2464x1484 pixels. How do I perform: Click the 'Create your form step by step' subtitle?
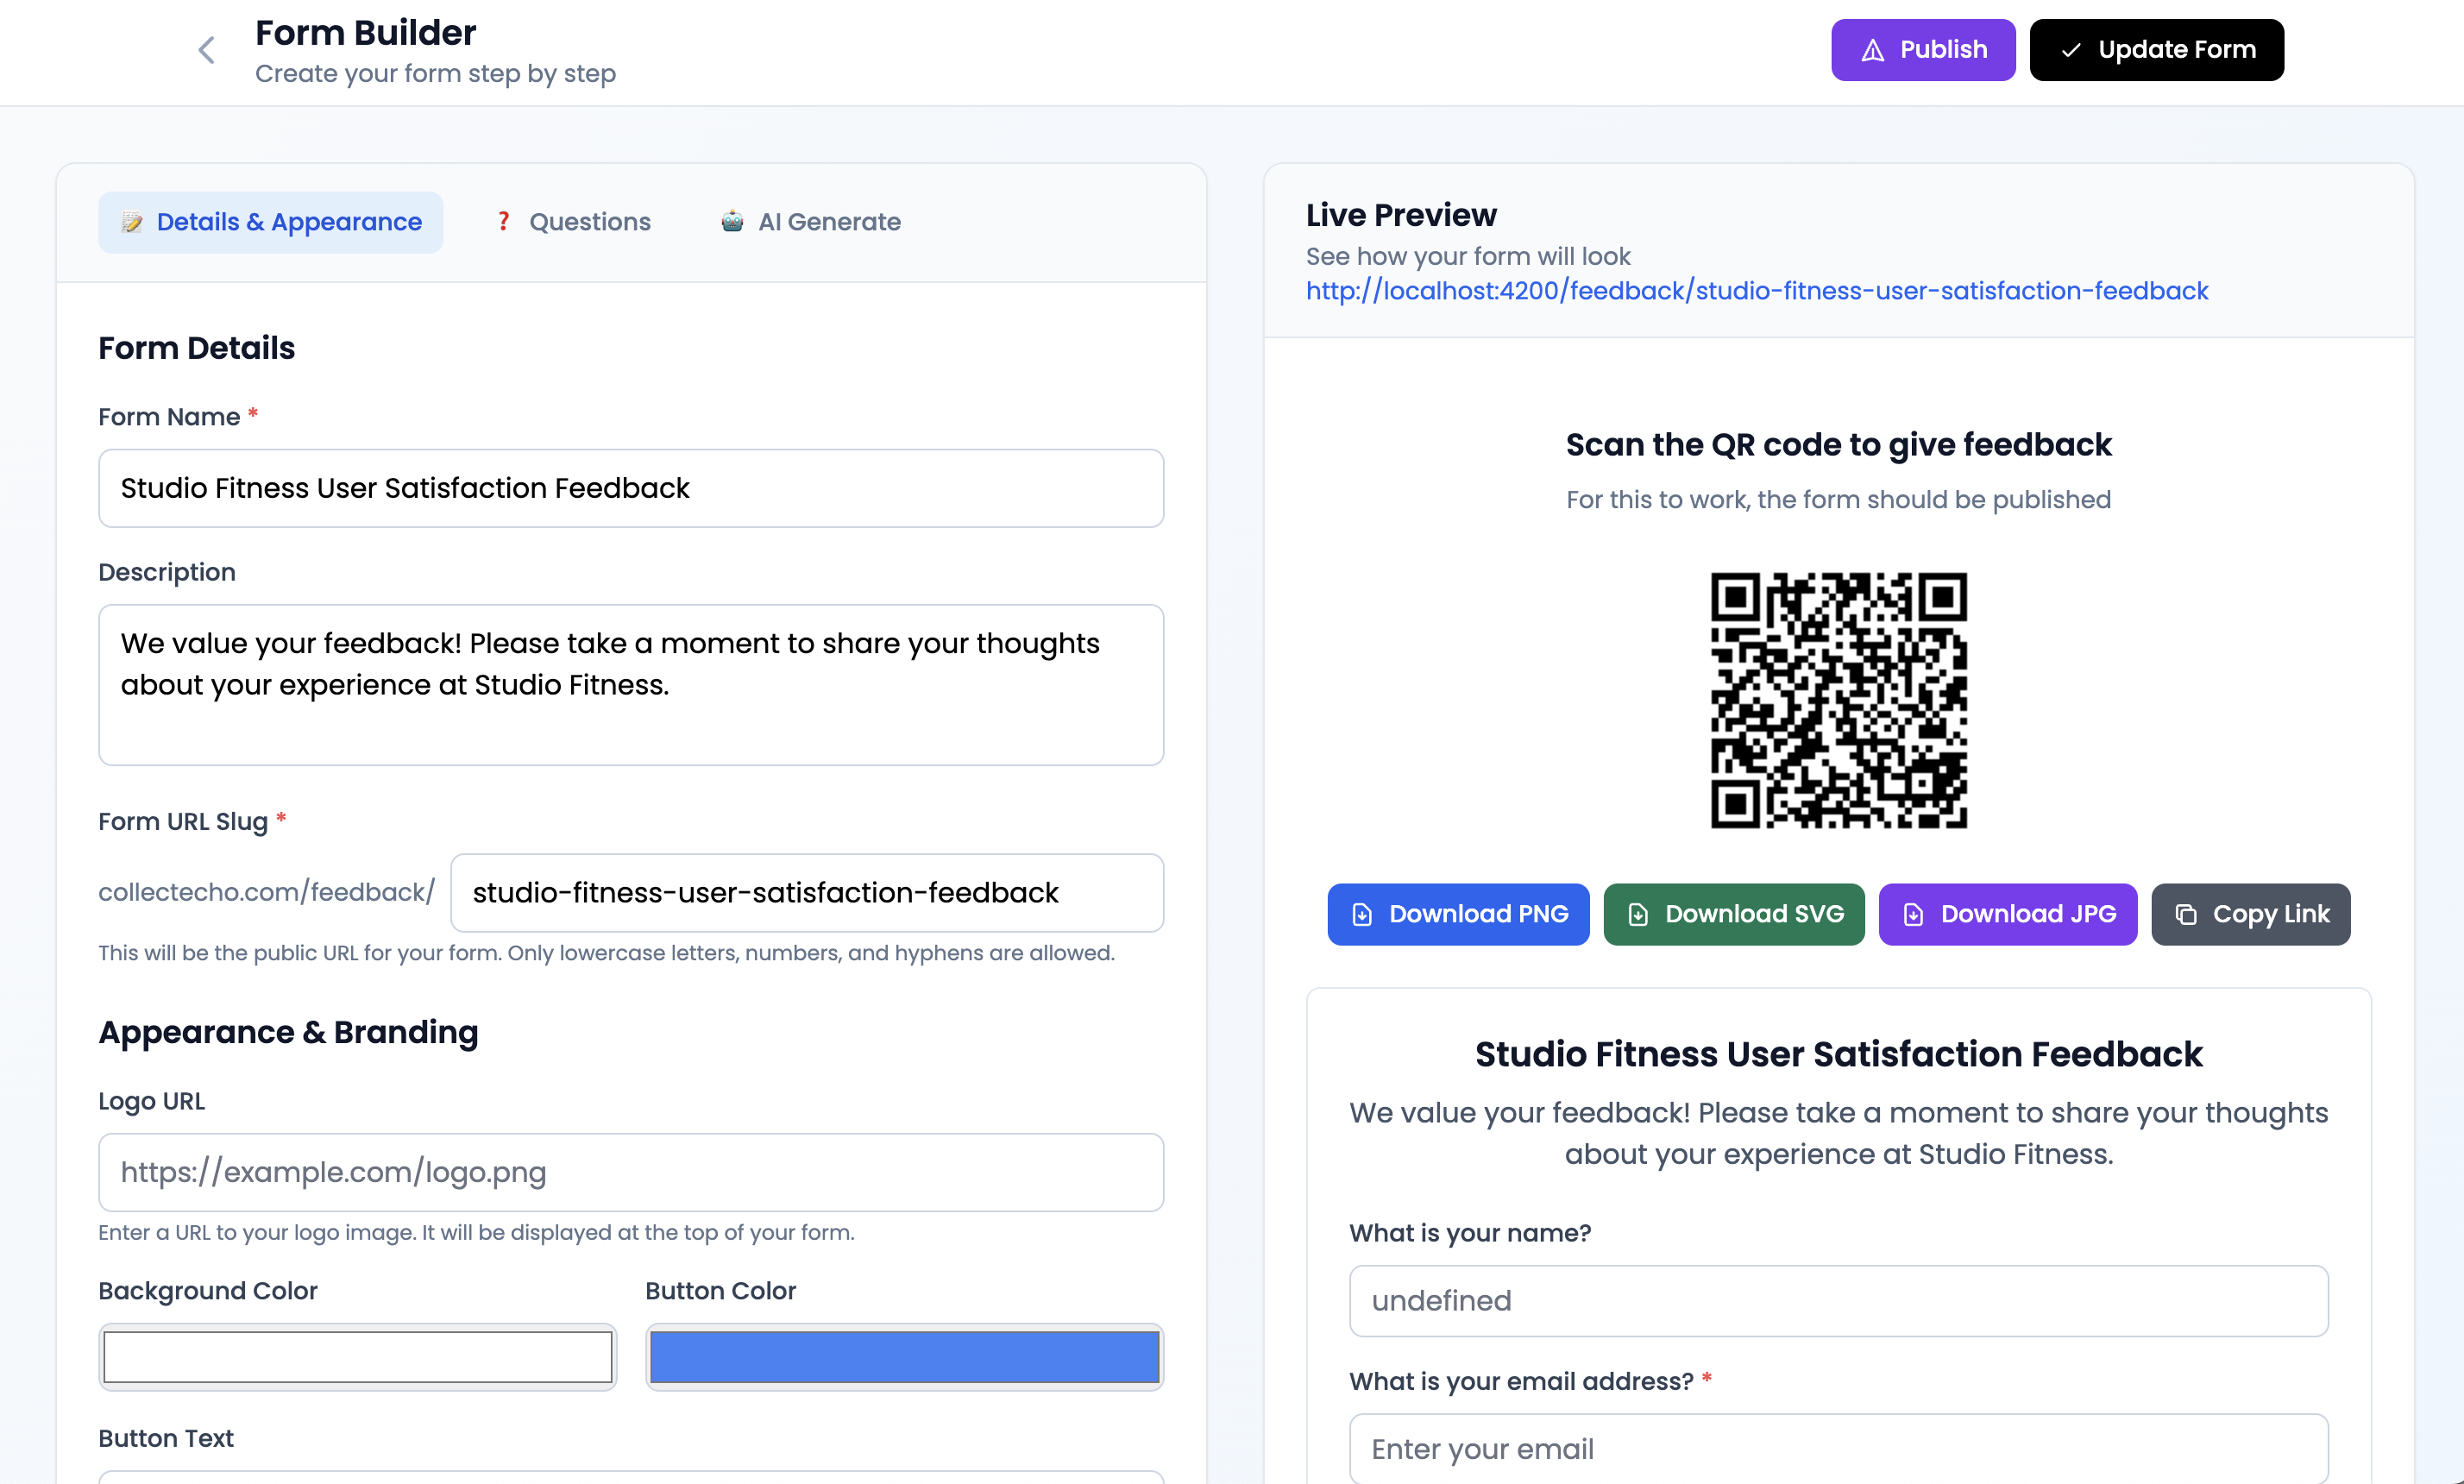click(435, 74)
